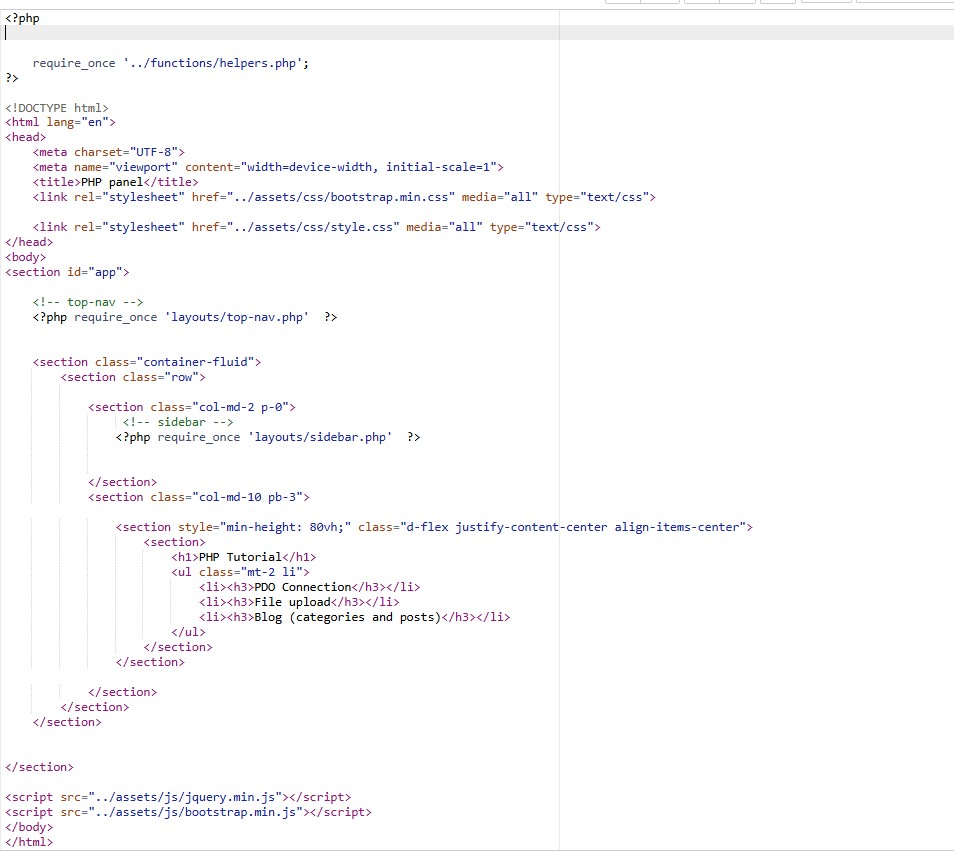Image resolution: width=954 pixels, height=852 pixels.
Task: Click the opening <body> tag
Action: (x=26, y=257)
